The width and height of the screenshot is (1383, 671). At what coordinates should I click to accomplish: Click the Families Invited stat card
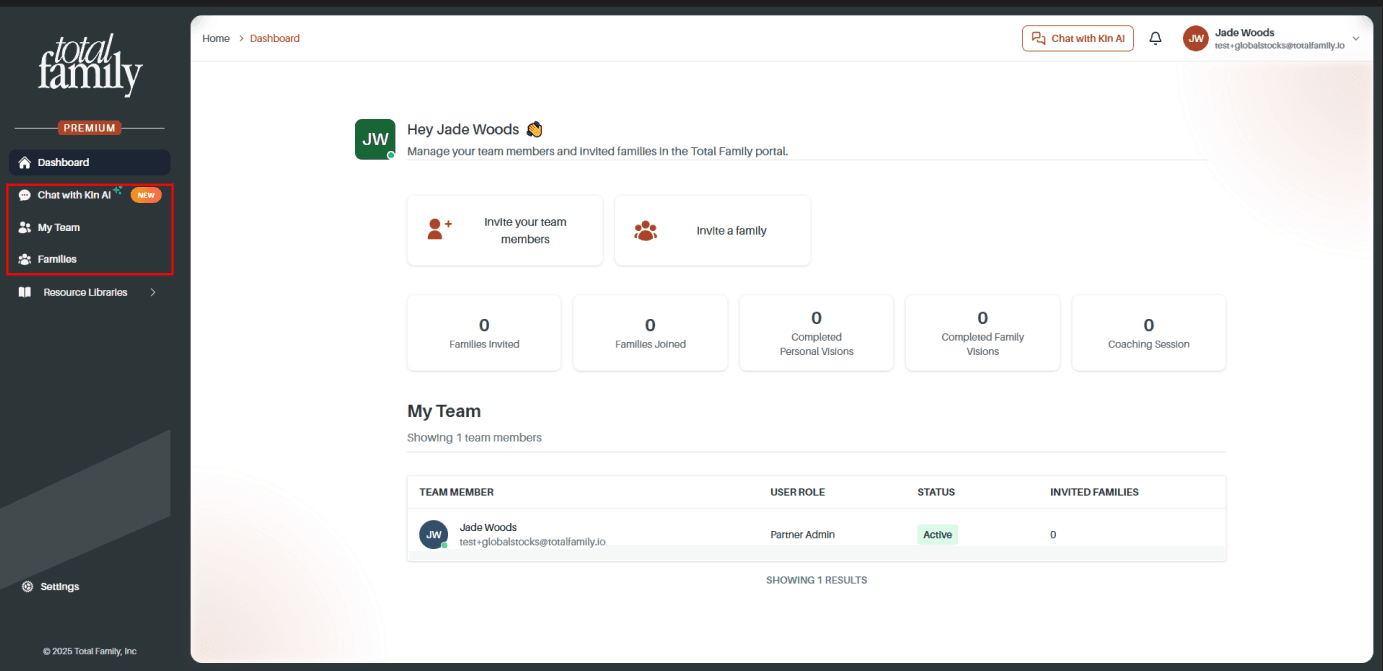(484, 333)
